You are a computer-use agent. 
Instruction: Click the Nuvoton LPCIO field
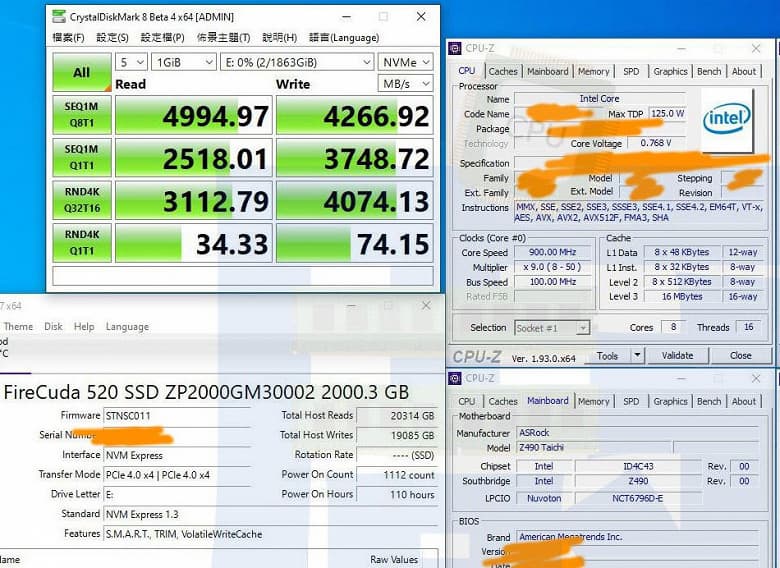pos(544,498)
